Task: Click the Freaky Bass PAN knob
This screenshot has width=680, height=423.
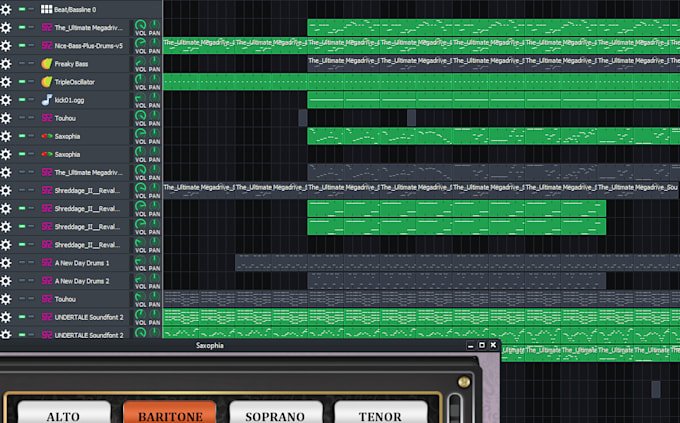Action: 154,61
